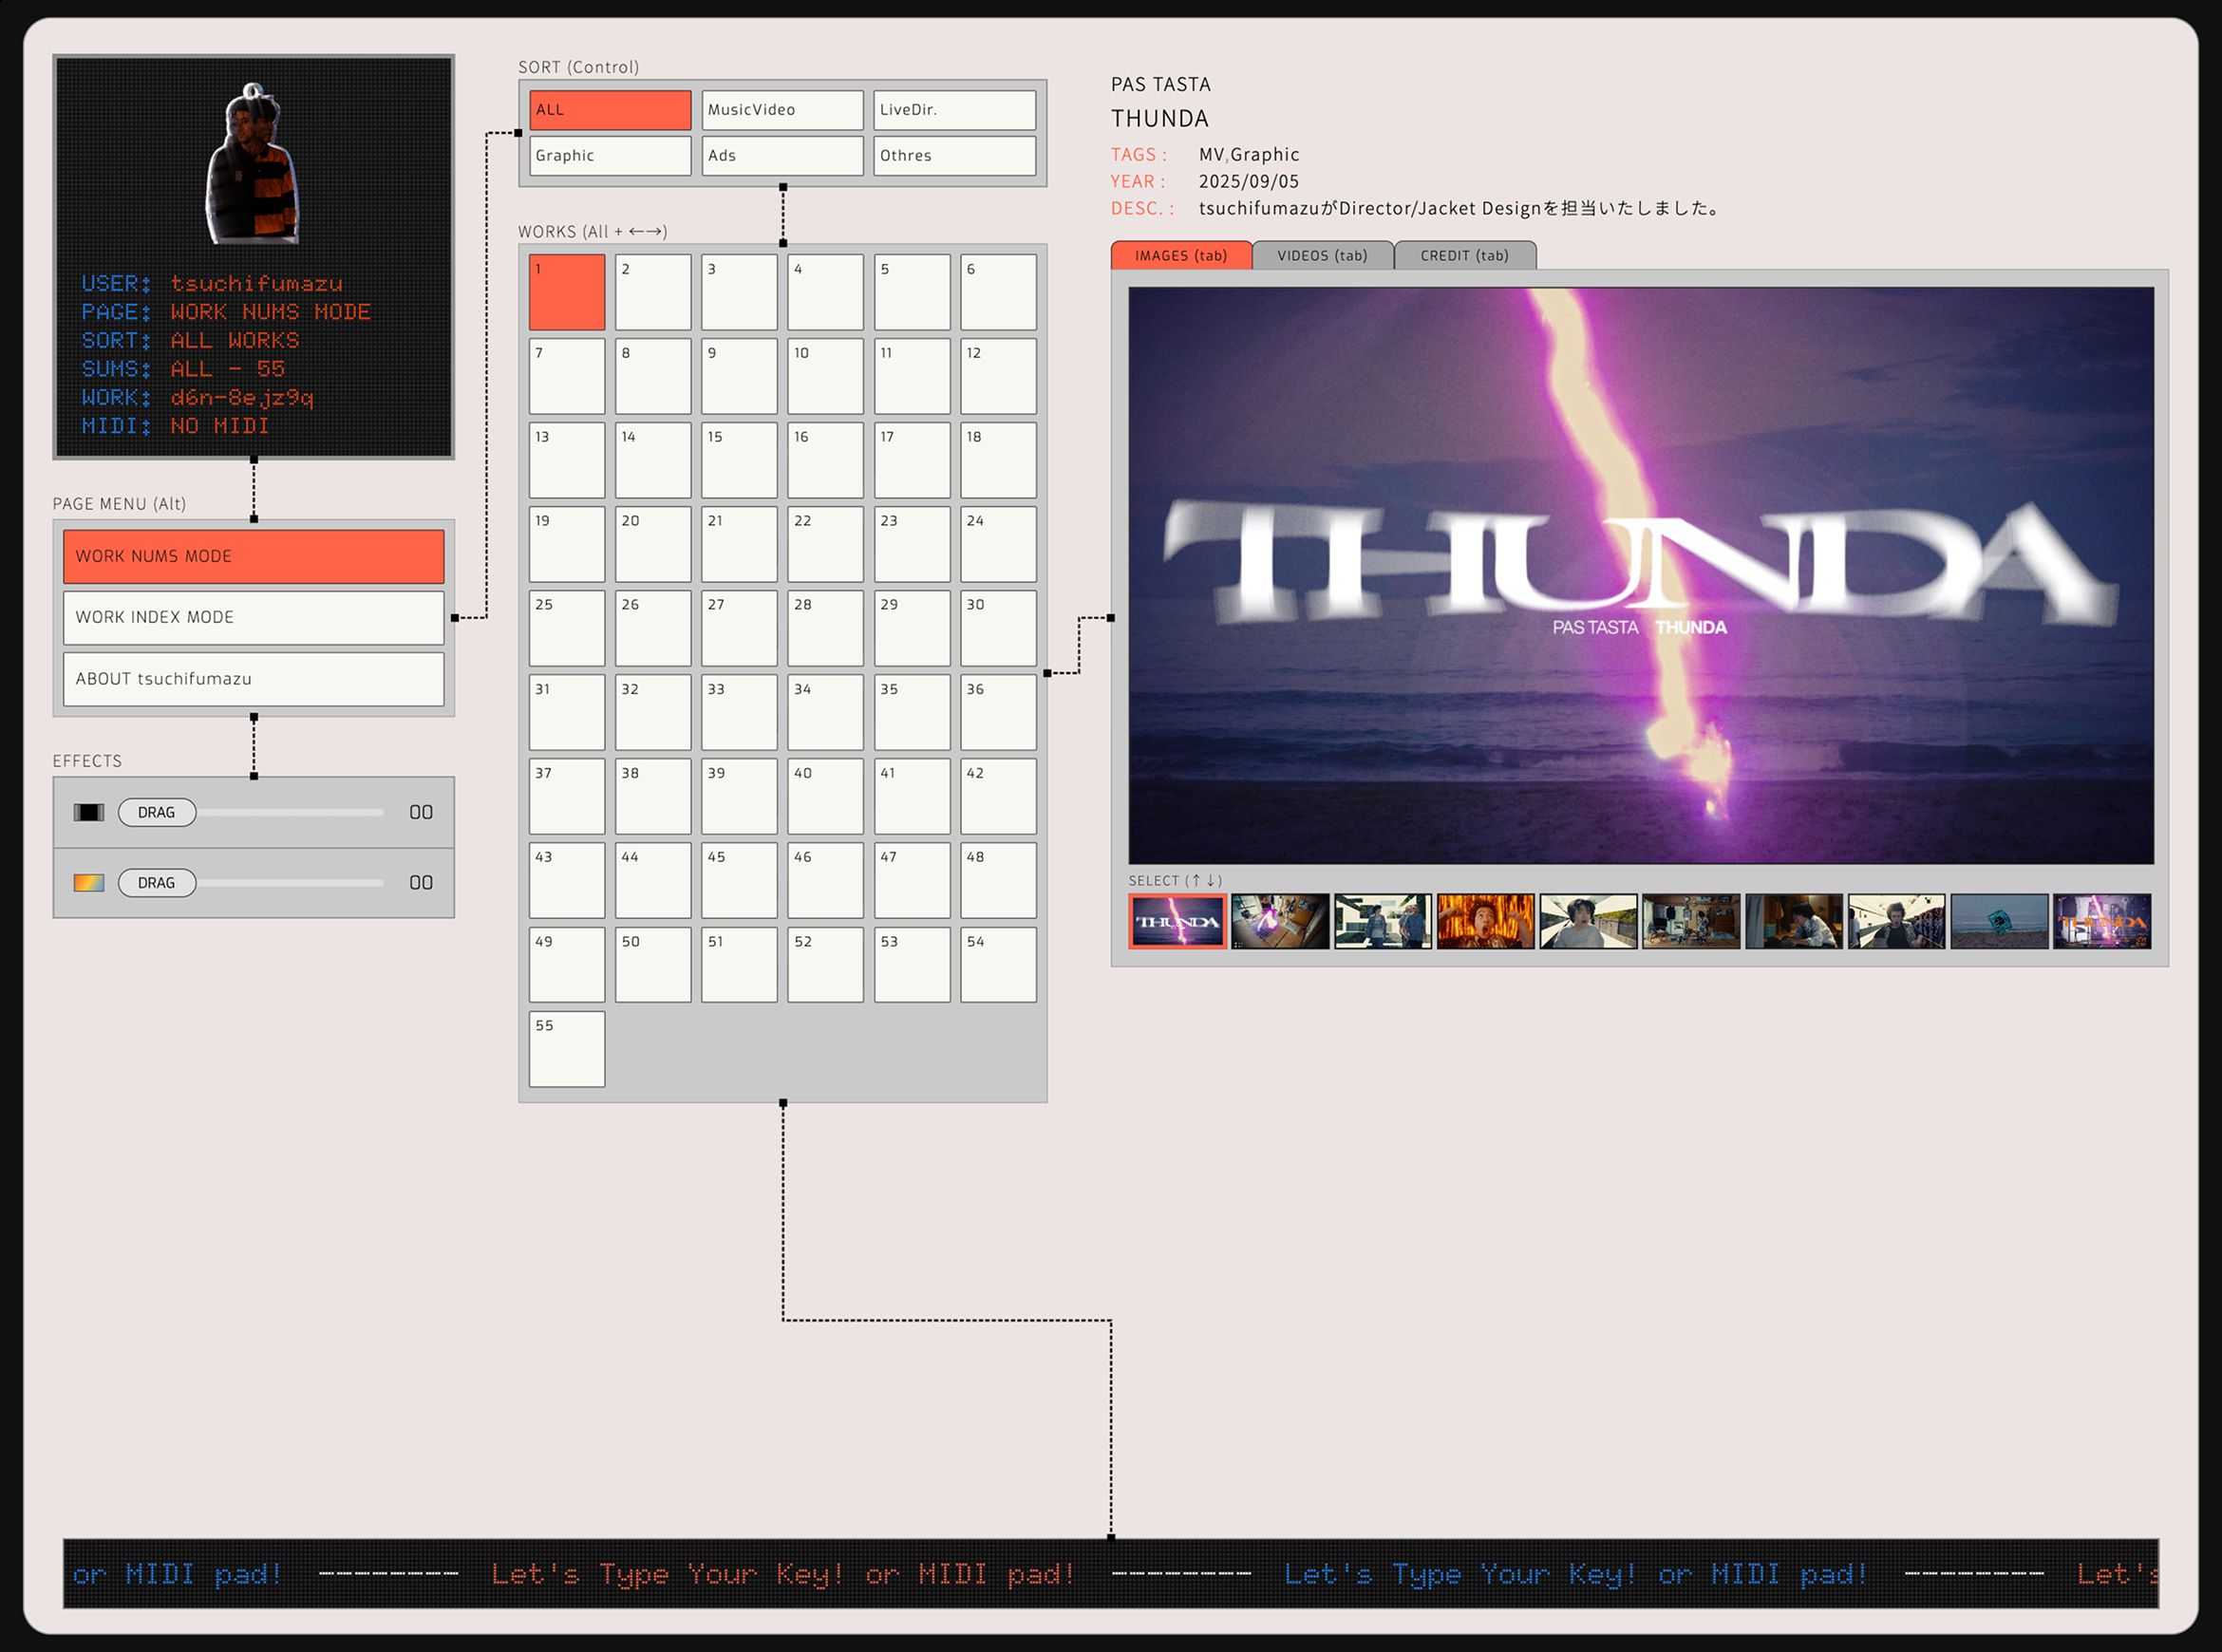The height and width of the screenshot is (1652, 2222).
Task: Click the user avatar keychain image
Action: point(252,165)
